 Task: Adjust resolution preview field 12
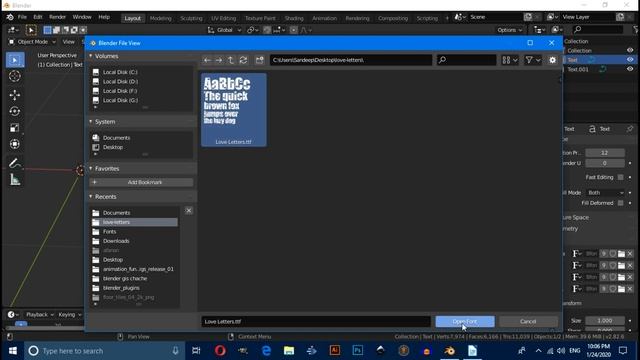(605, 153)
